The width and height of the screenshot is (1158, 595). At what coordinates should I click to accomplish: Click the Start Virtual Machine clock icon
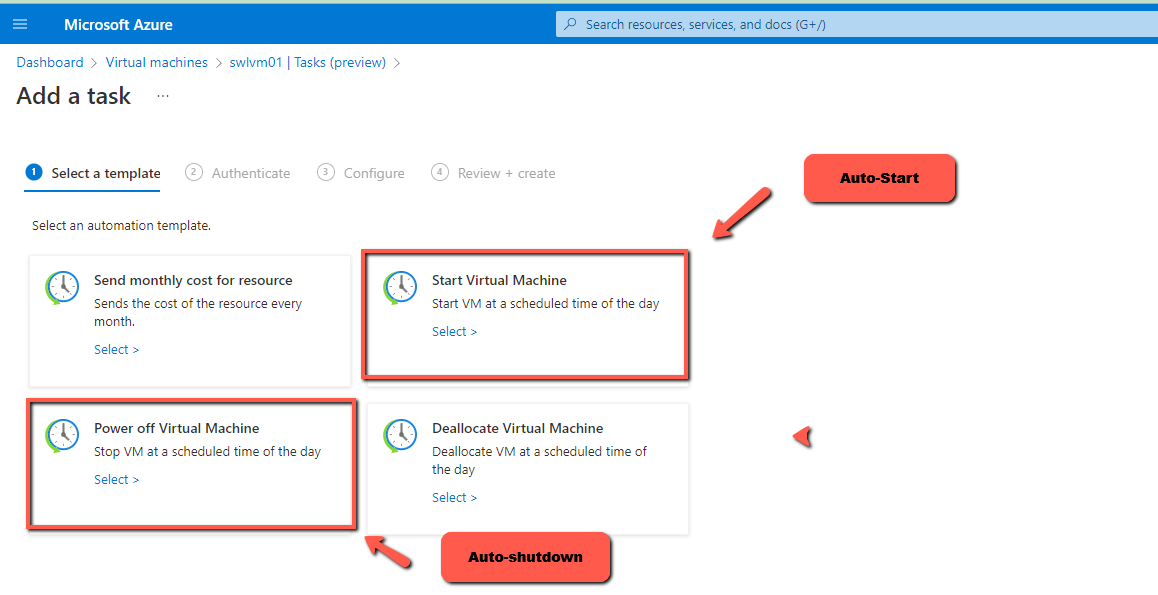pos(400,287)
